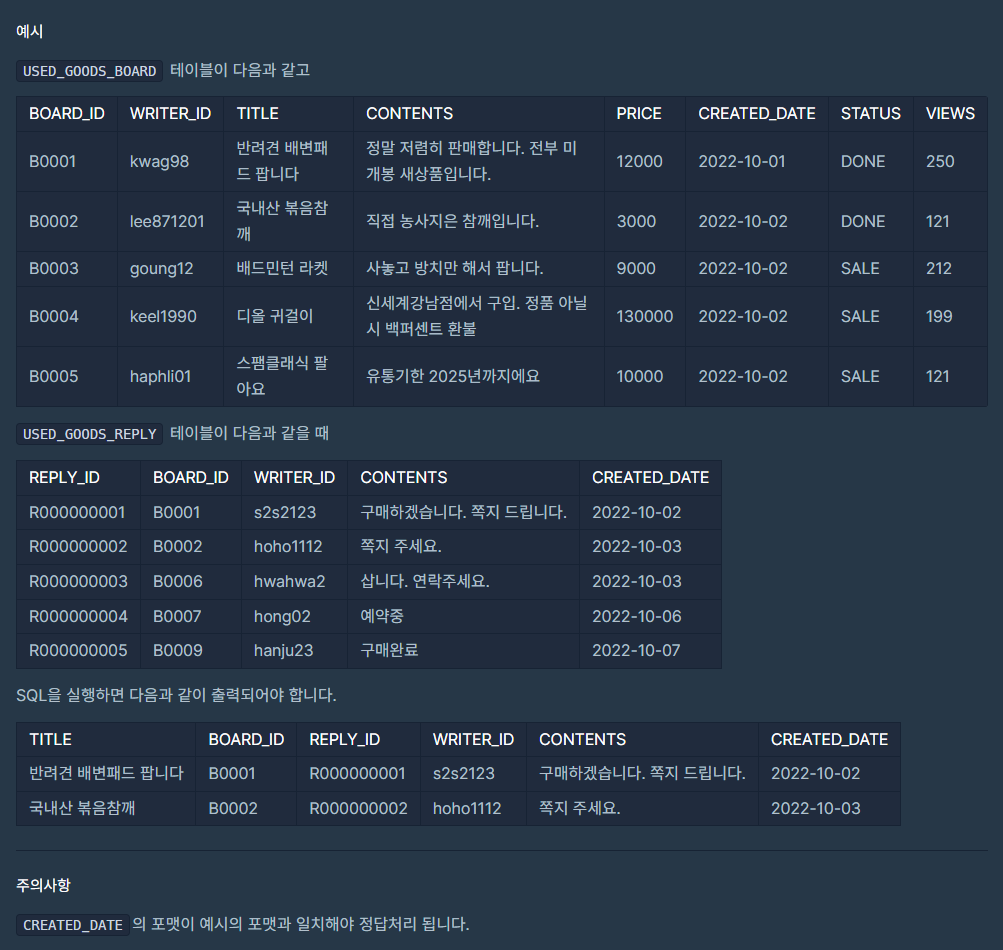Click the CREATED_DATE code label under 주의사항
This screenshot has width=1003, height=950.
[73, 925]
